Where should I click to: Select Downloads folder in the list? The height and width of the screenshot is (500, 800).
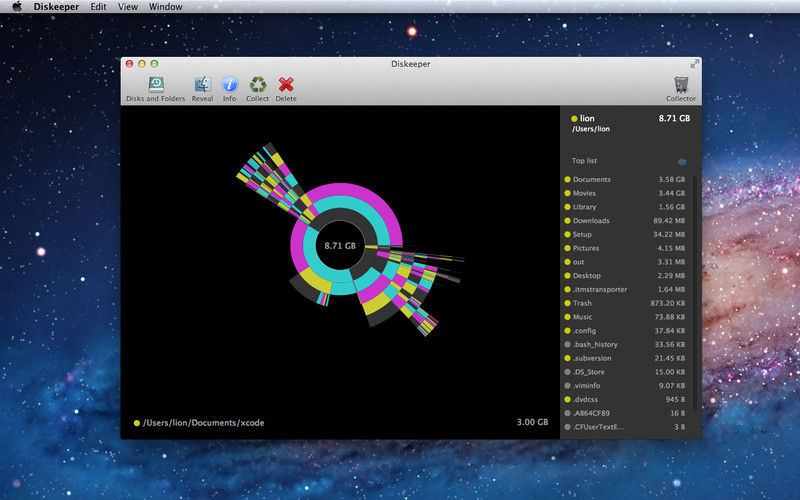coord(590,221)
